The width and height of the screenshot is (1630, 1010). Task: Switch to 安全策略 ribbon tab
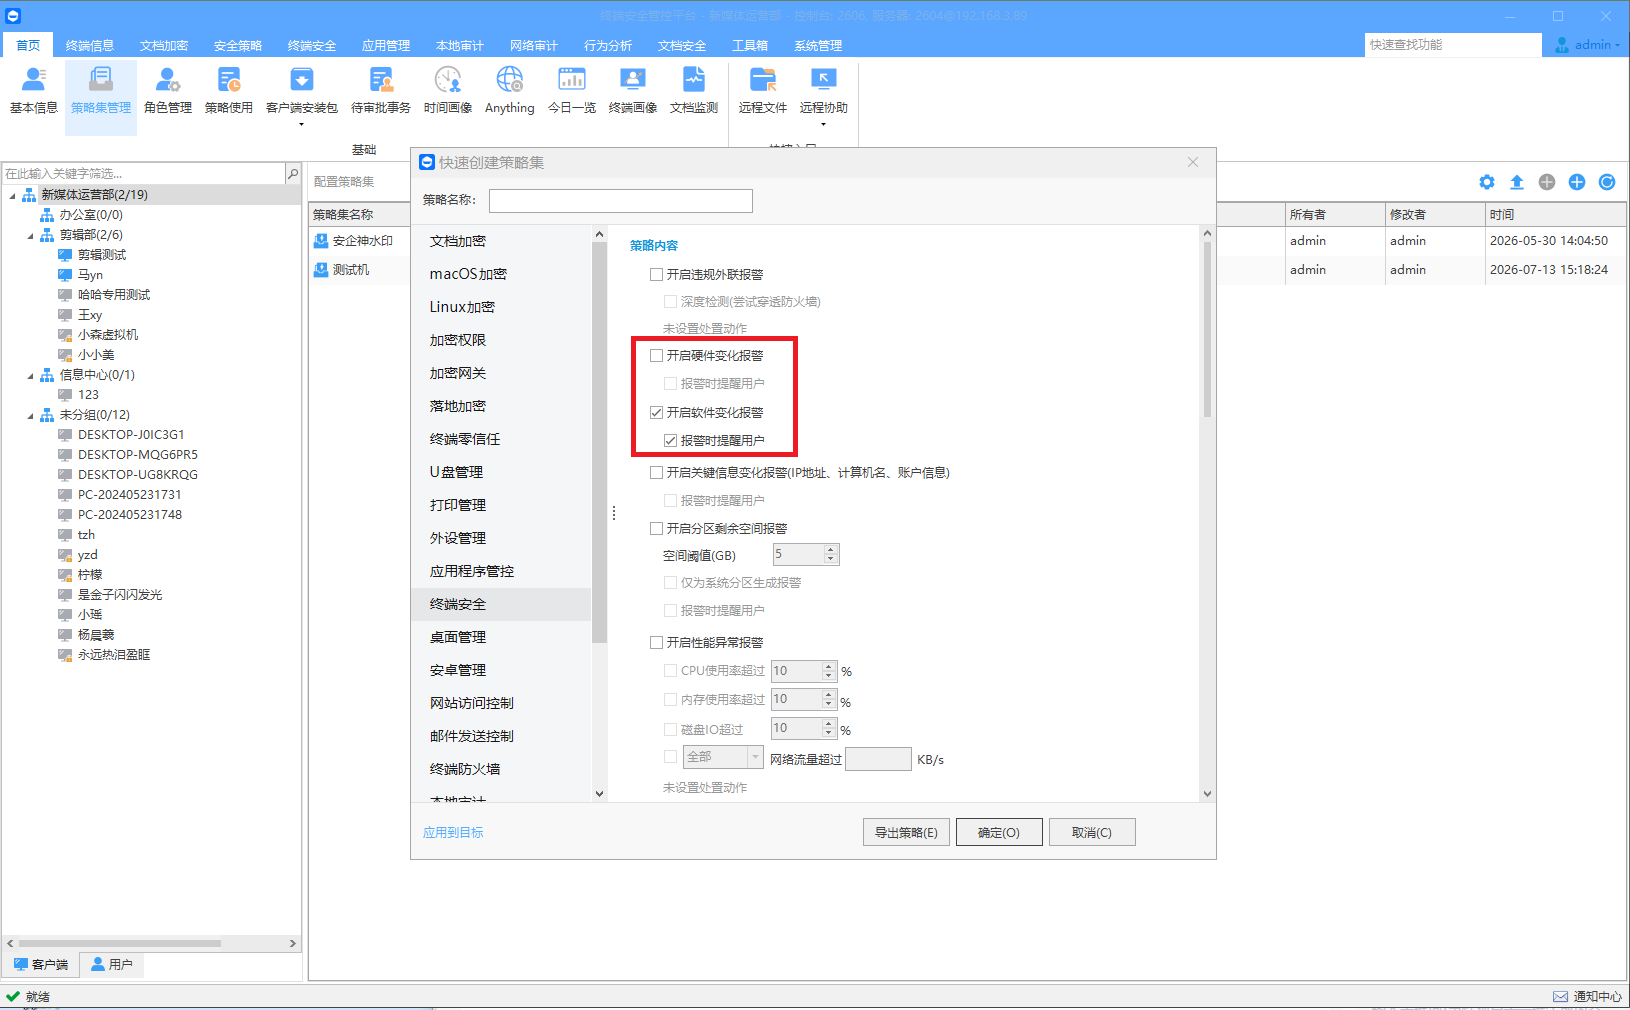coord(238,46)
